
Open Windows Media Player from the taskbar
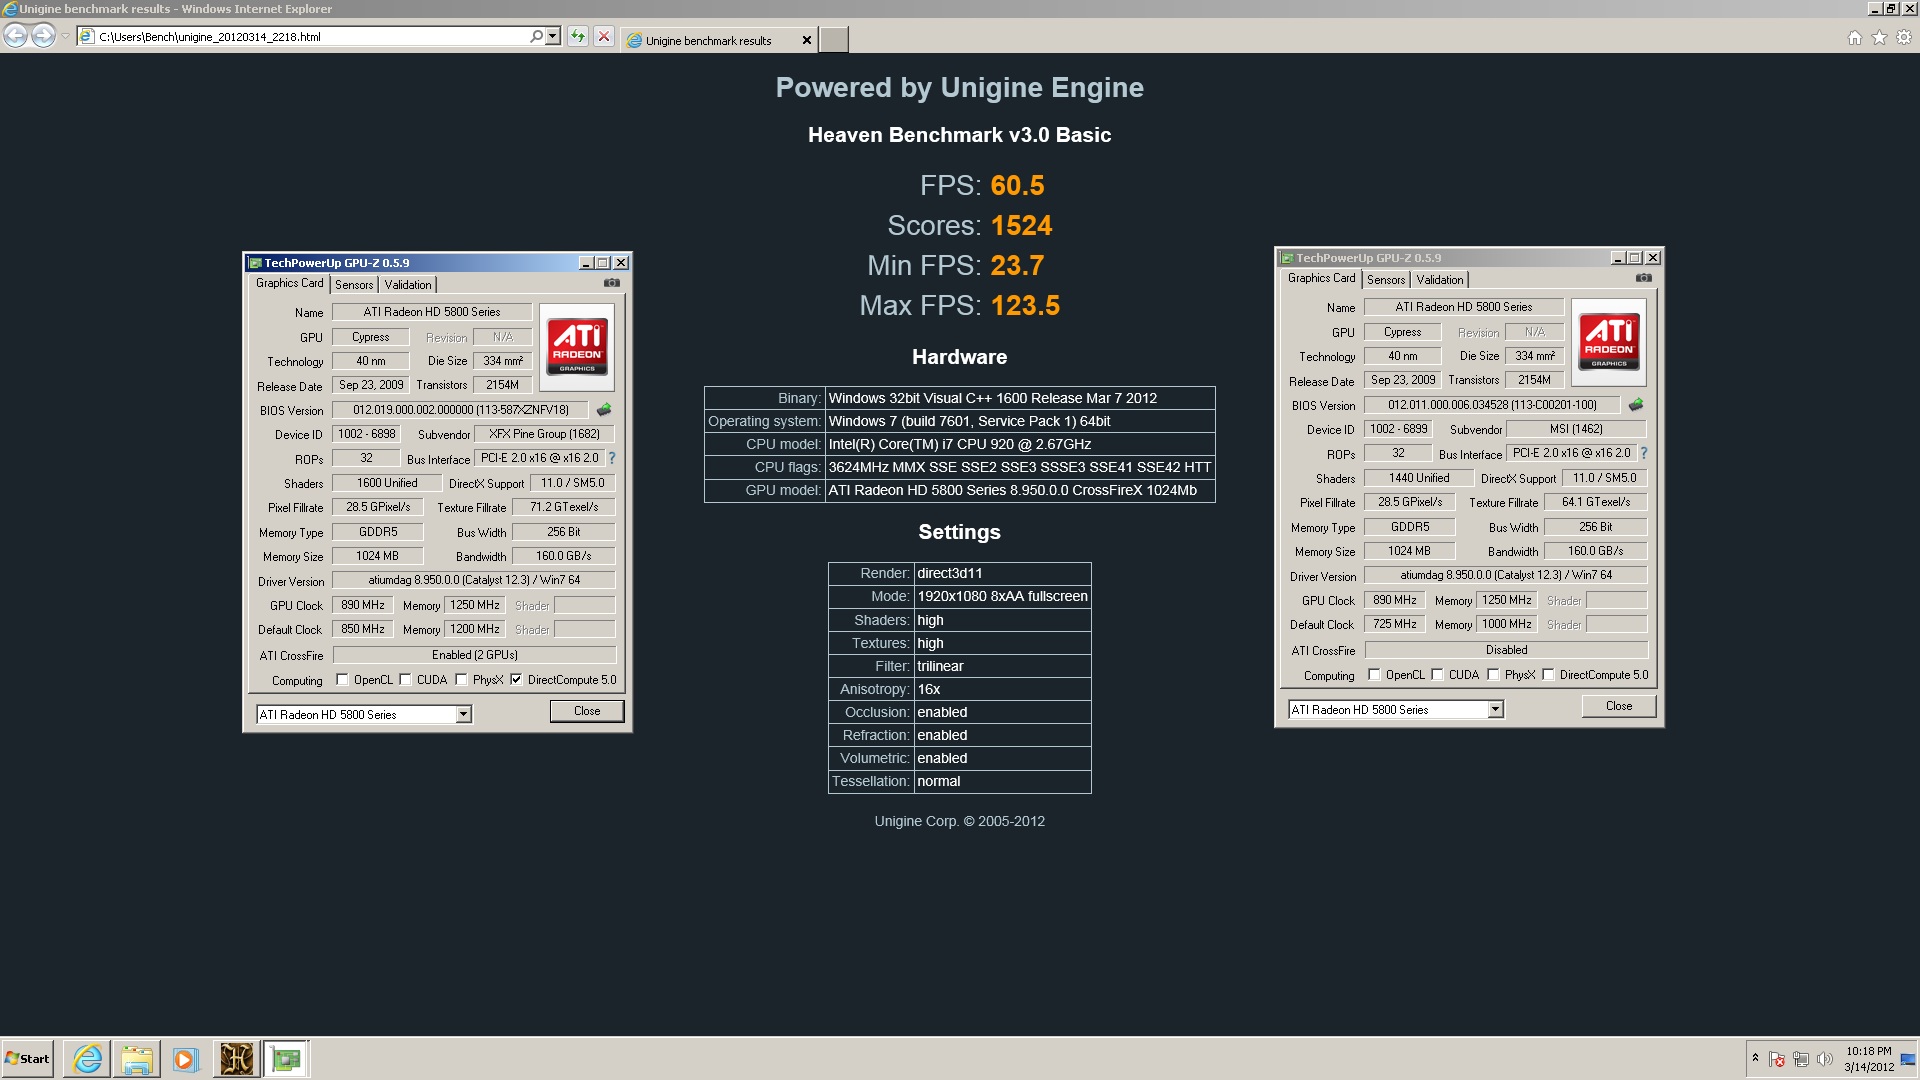pos(186,1059)
